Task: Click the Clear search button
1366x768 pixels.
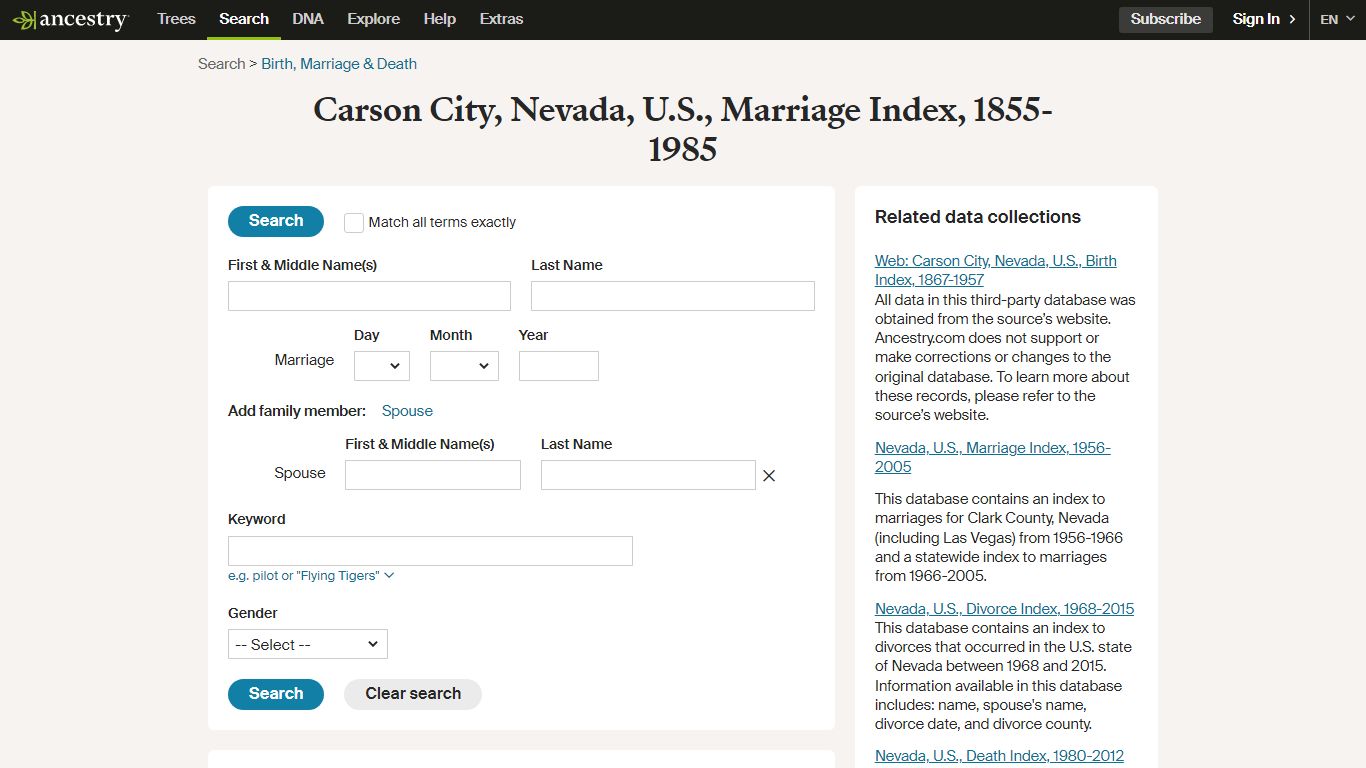Action: tap(413, 694)
